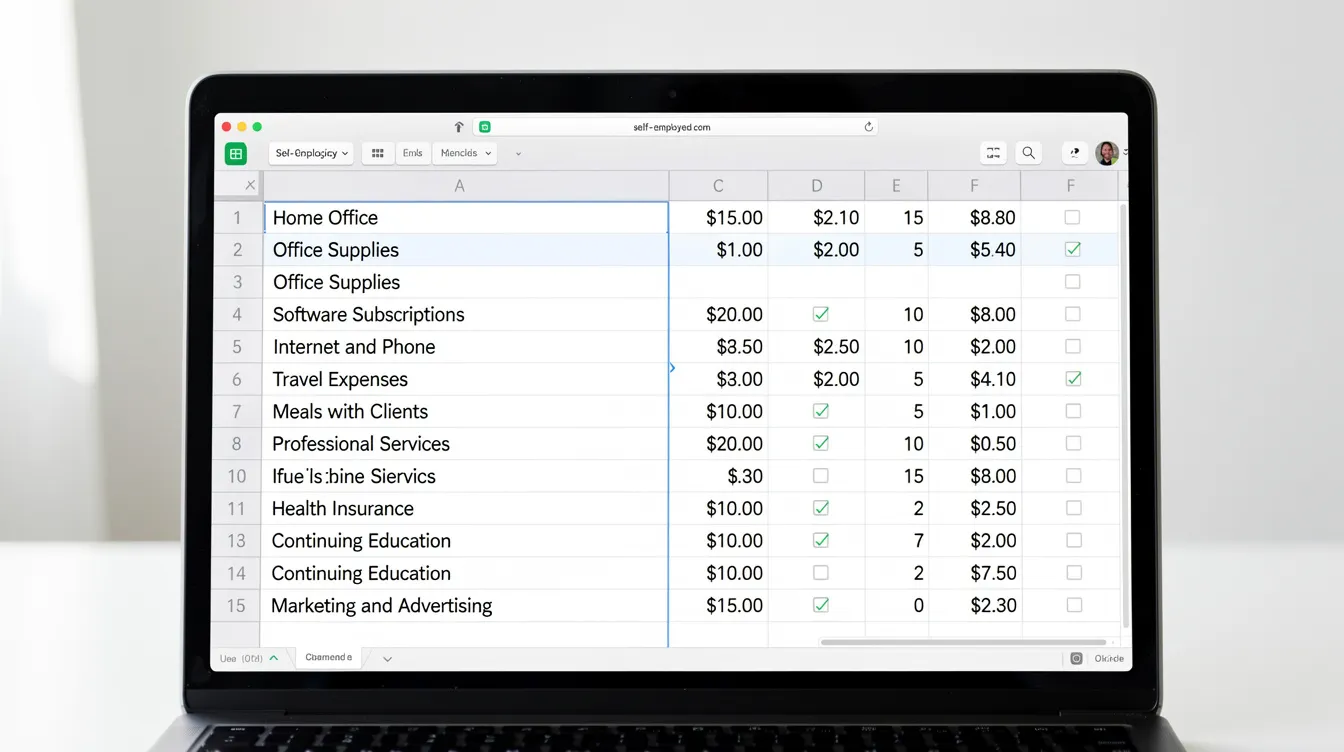This screenshot has width=1344, height=752.
Task: Click the share collaborator icon
Action: pos(1074,153)
